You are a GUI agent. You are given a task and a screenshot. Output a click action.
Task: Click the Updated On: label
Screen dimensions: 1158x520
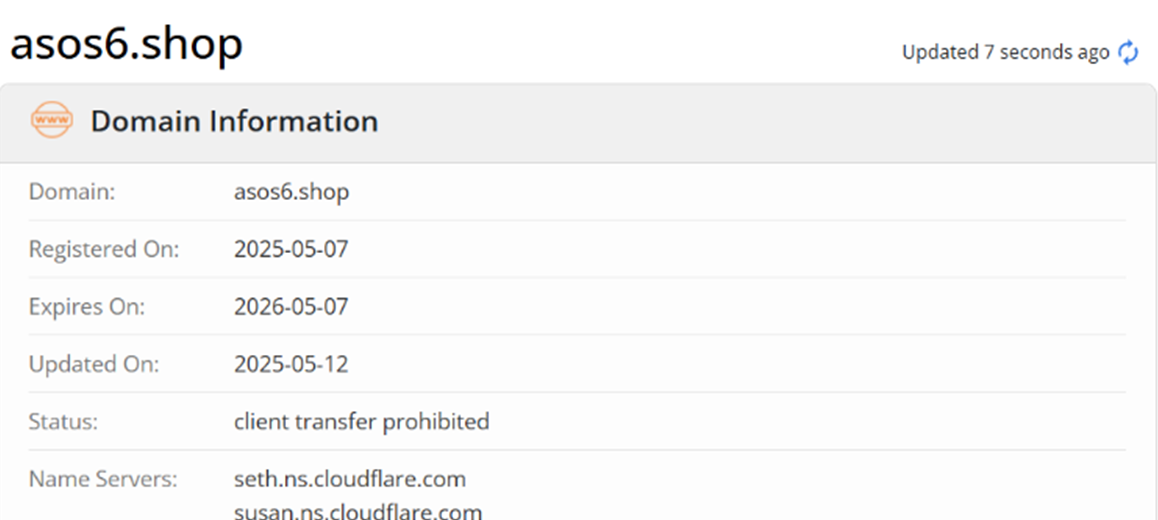(94, 364)
